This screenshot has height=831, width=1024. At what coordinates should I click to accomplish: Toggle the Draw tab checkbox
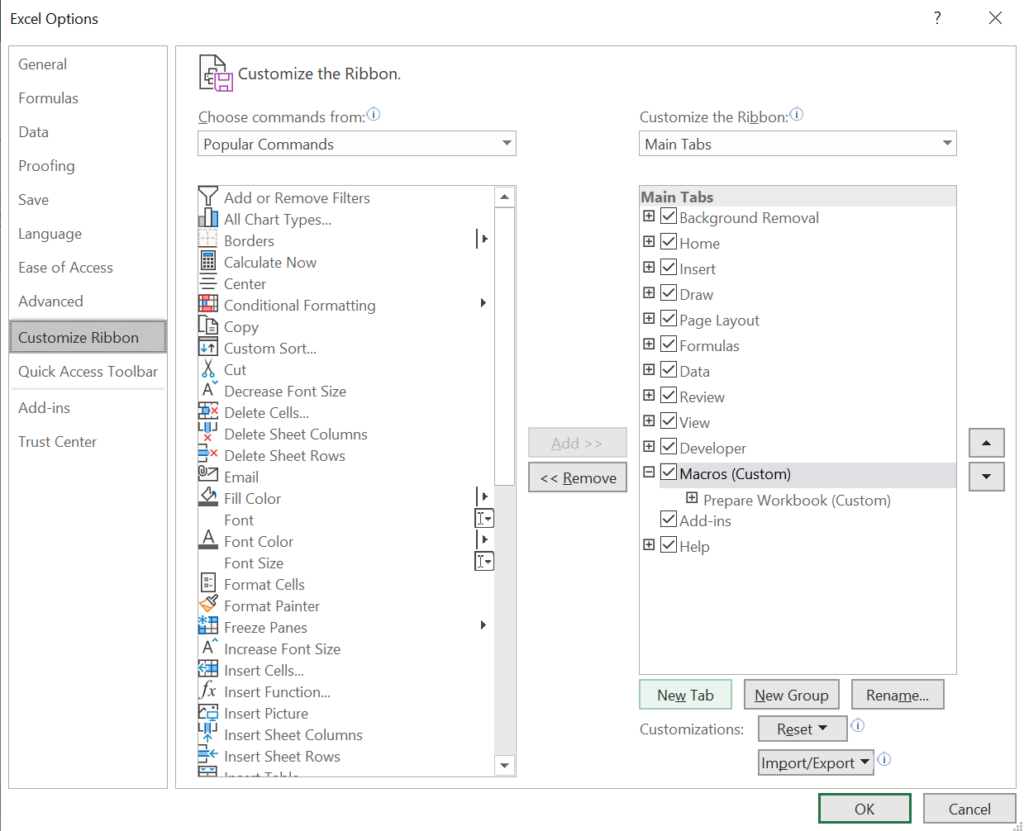[x=668, y=292]
